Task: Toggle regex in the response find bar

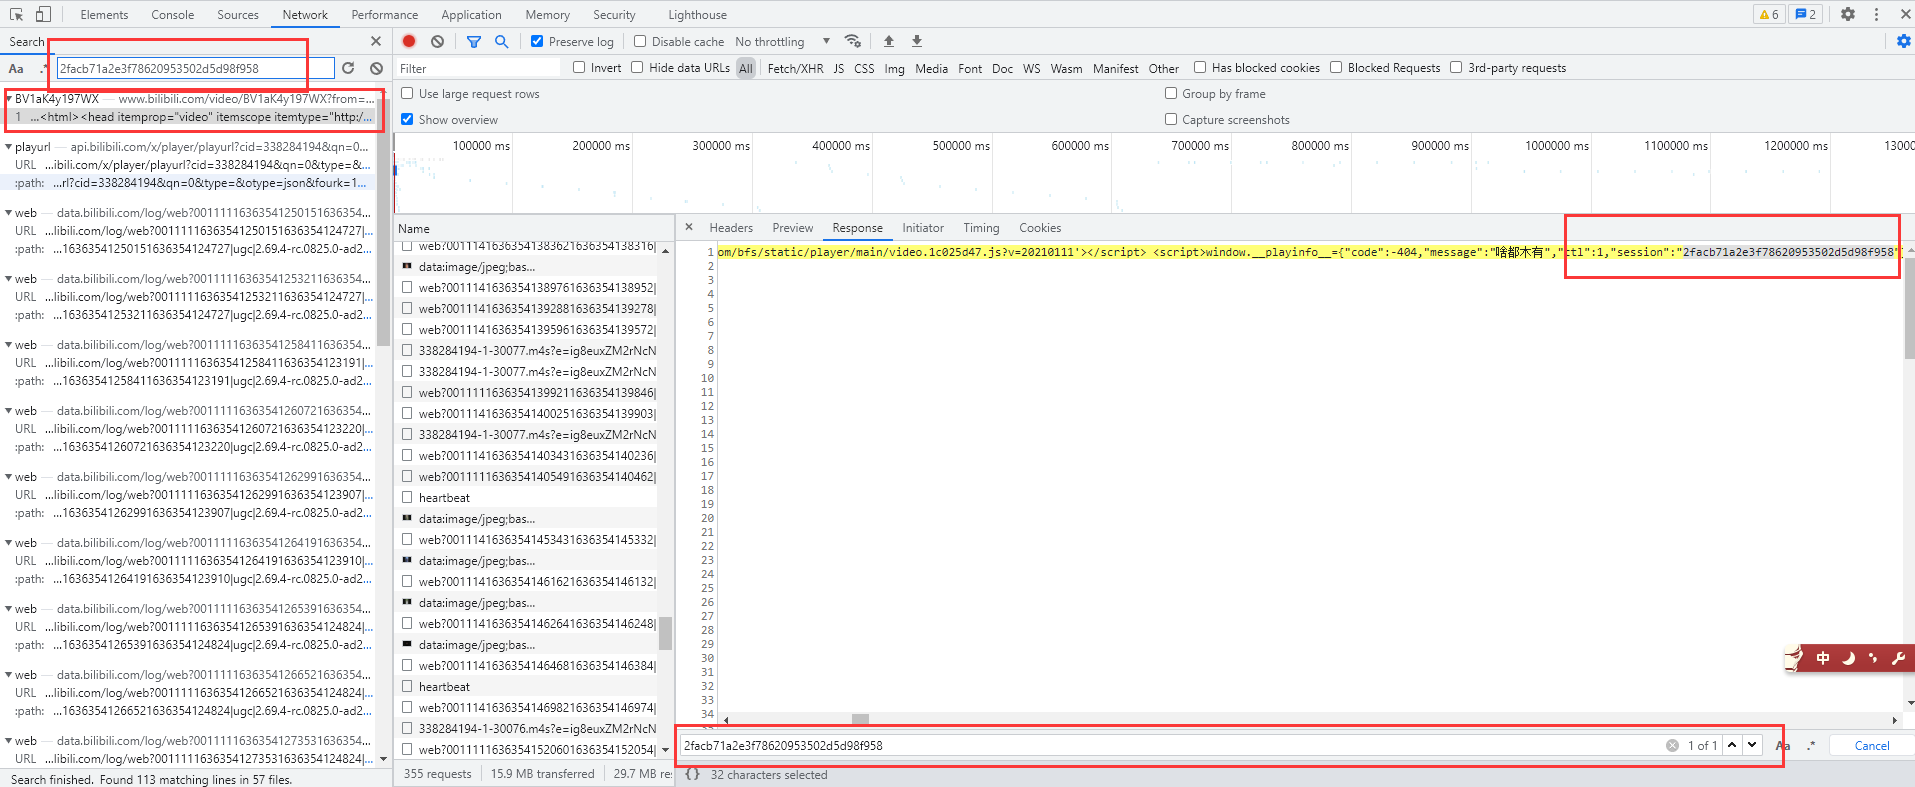Action: (x=1810, y=745)
